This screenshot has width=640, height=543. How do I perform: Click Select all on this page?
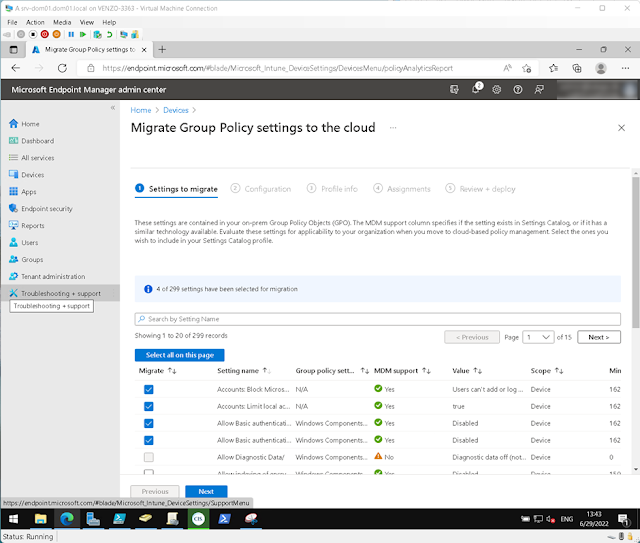(x=180, y=355)
